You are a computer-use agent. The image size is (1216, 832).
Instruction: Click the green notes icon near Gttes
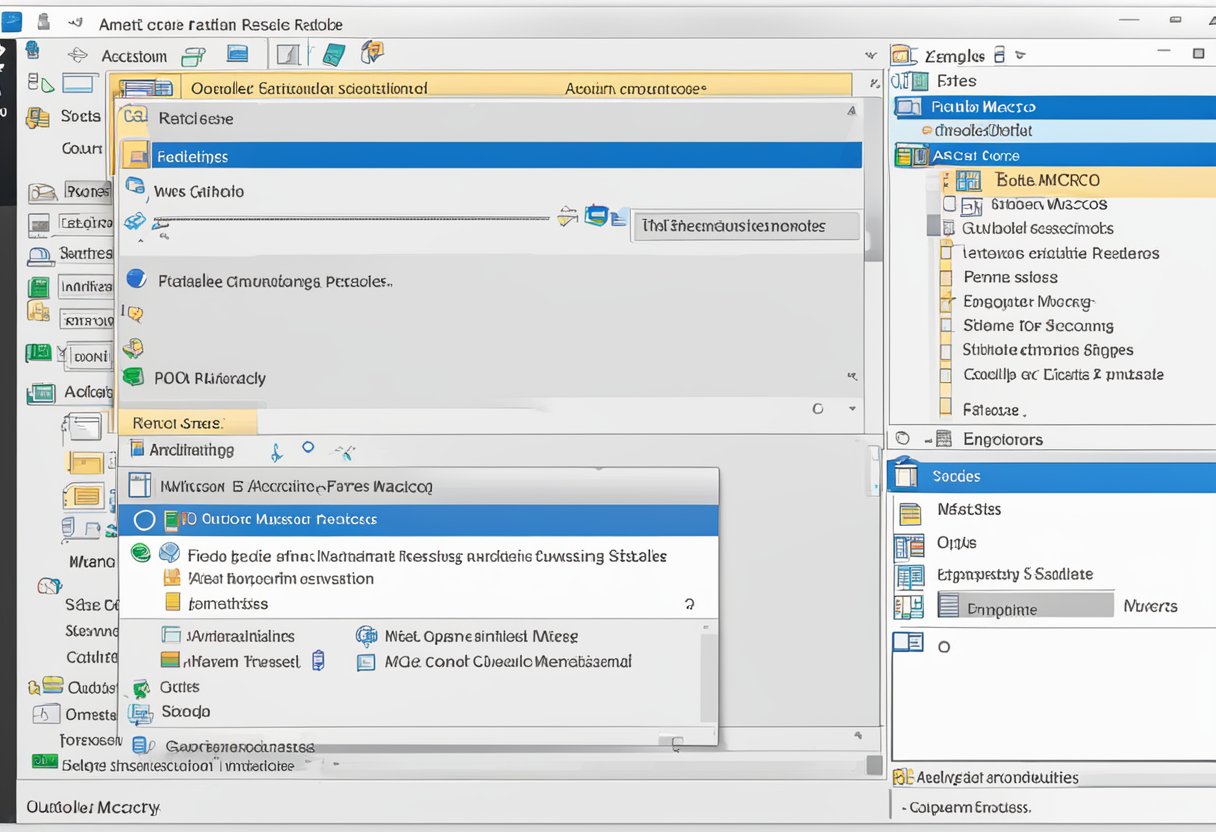tap(140, 686)
